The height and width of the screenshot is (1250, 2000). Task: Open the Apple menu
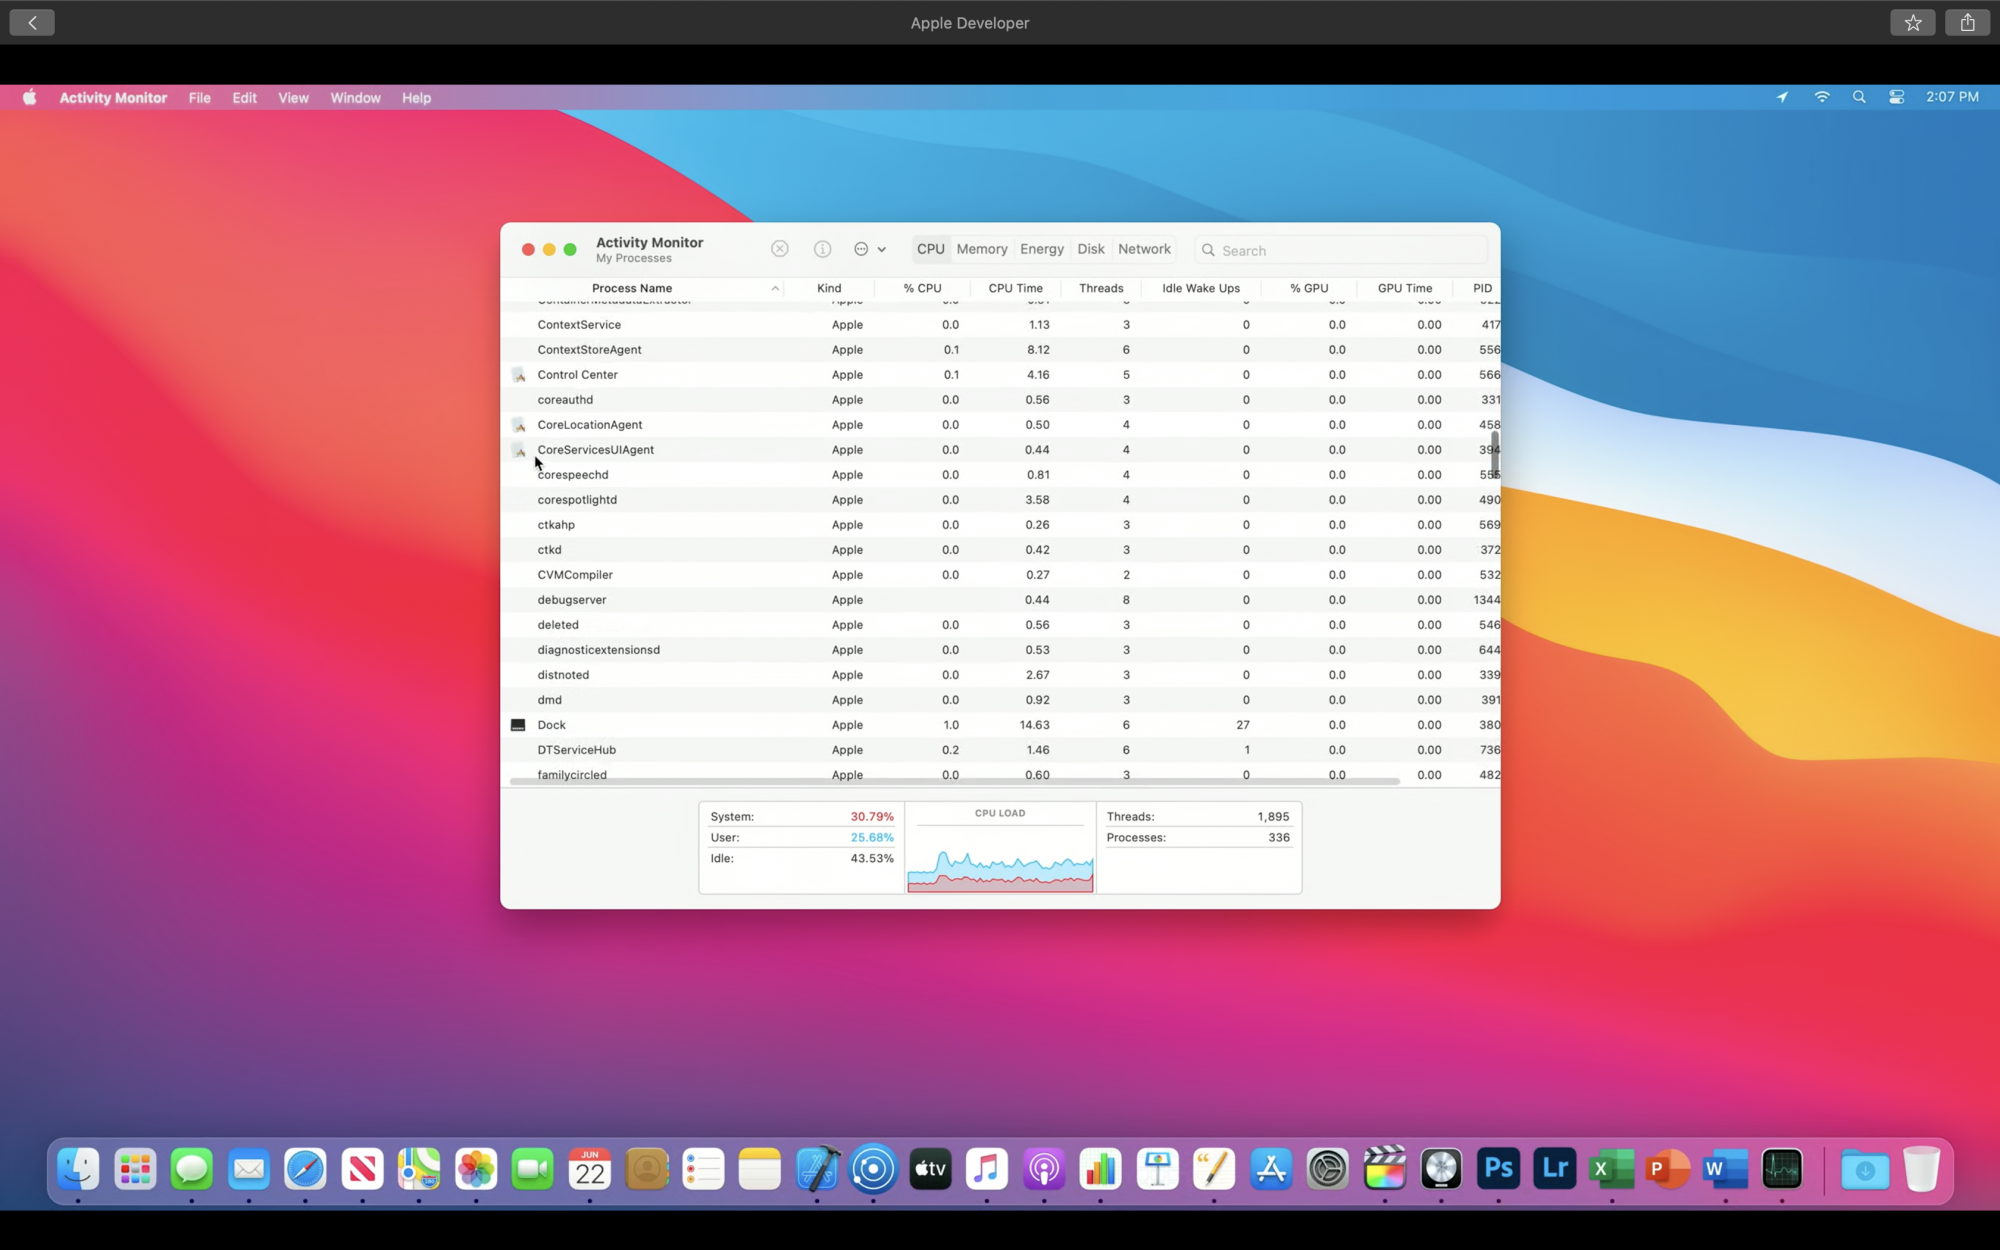(x=30, y=97)
